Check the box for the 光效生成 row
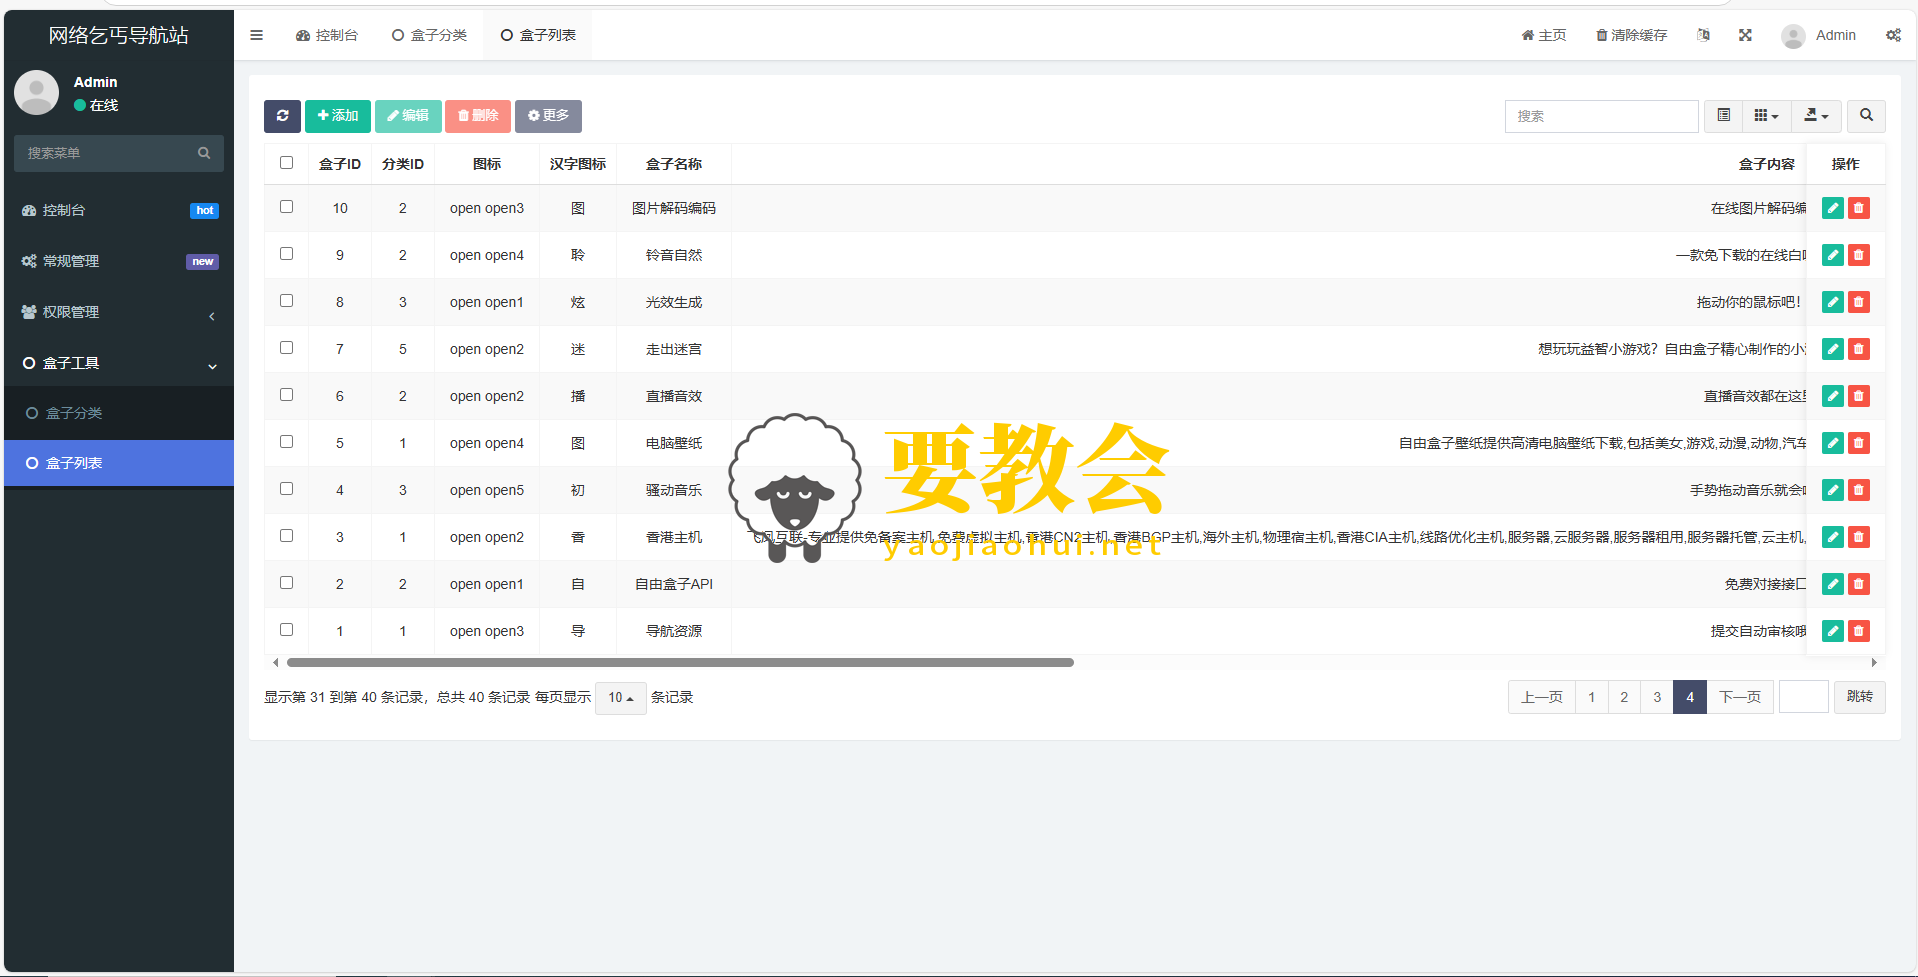The image size is (1918, 977). [x=287, y=301]
